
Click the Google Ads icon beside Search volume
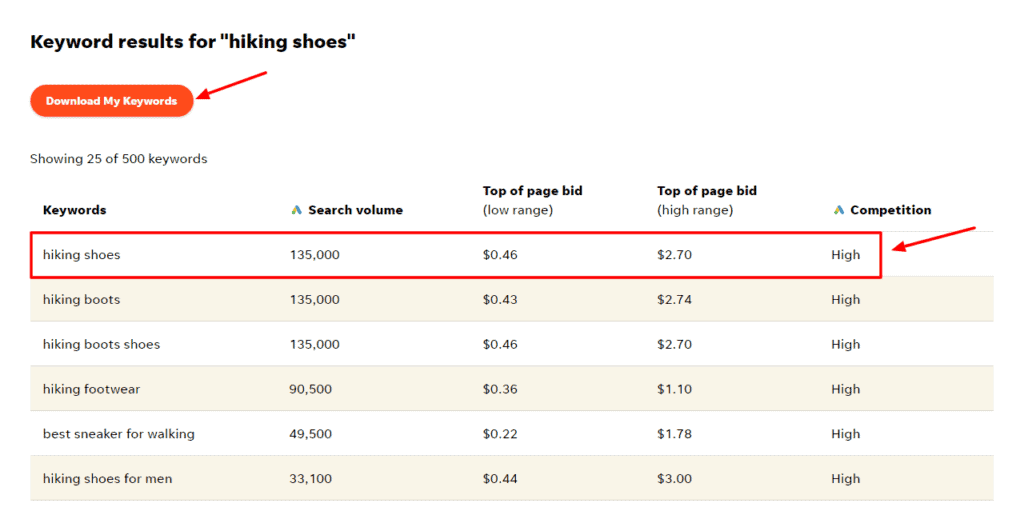pos(296,210)
